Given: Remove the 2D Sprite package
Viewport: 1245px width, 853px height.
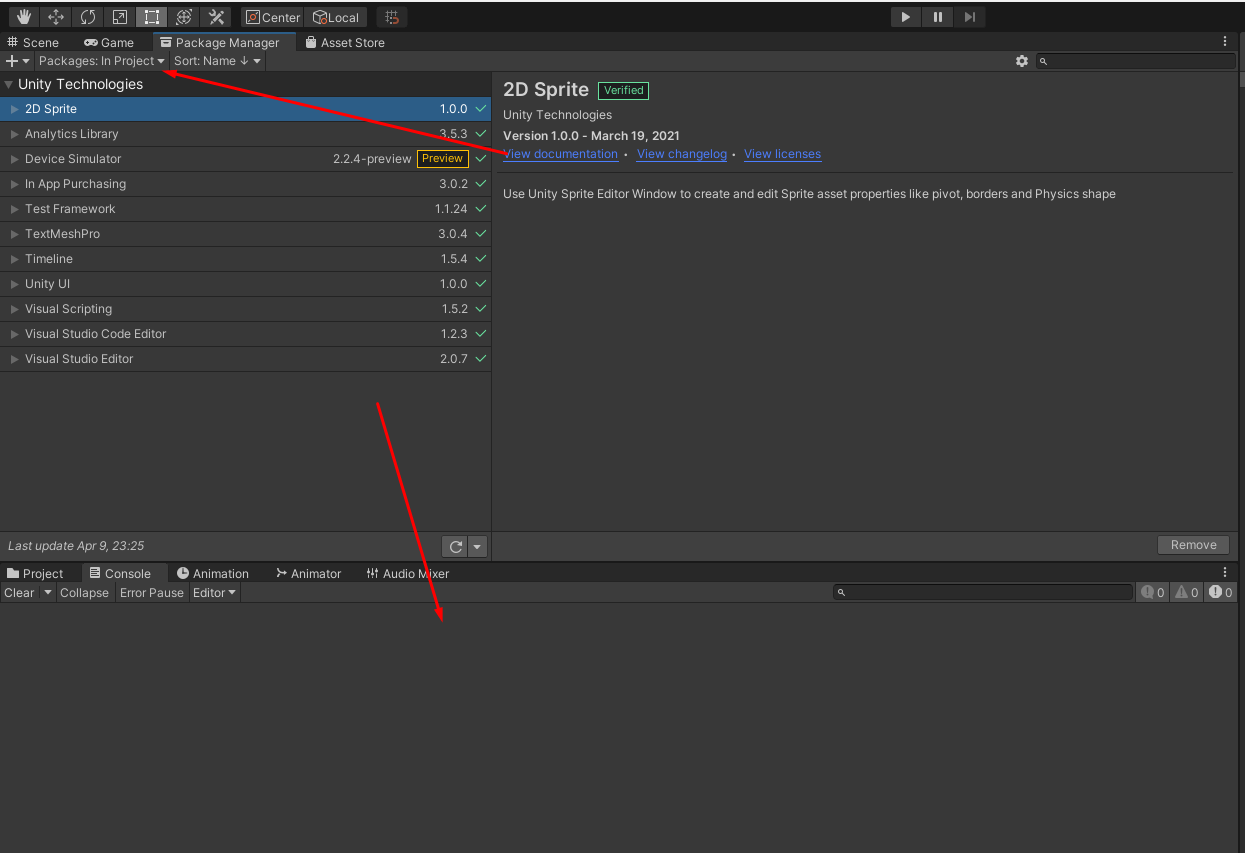Looking at the screenshot, I should click(1194, 545).
